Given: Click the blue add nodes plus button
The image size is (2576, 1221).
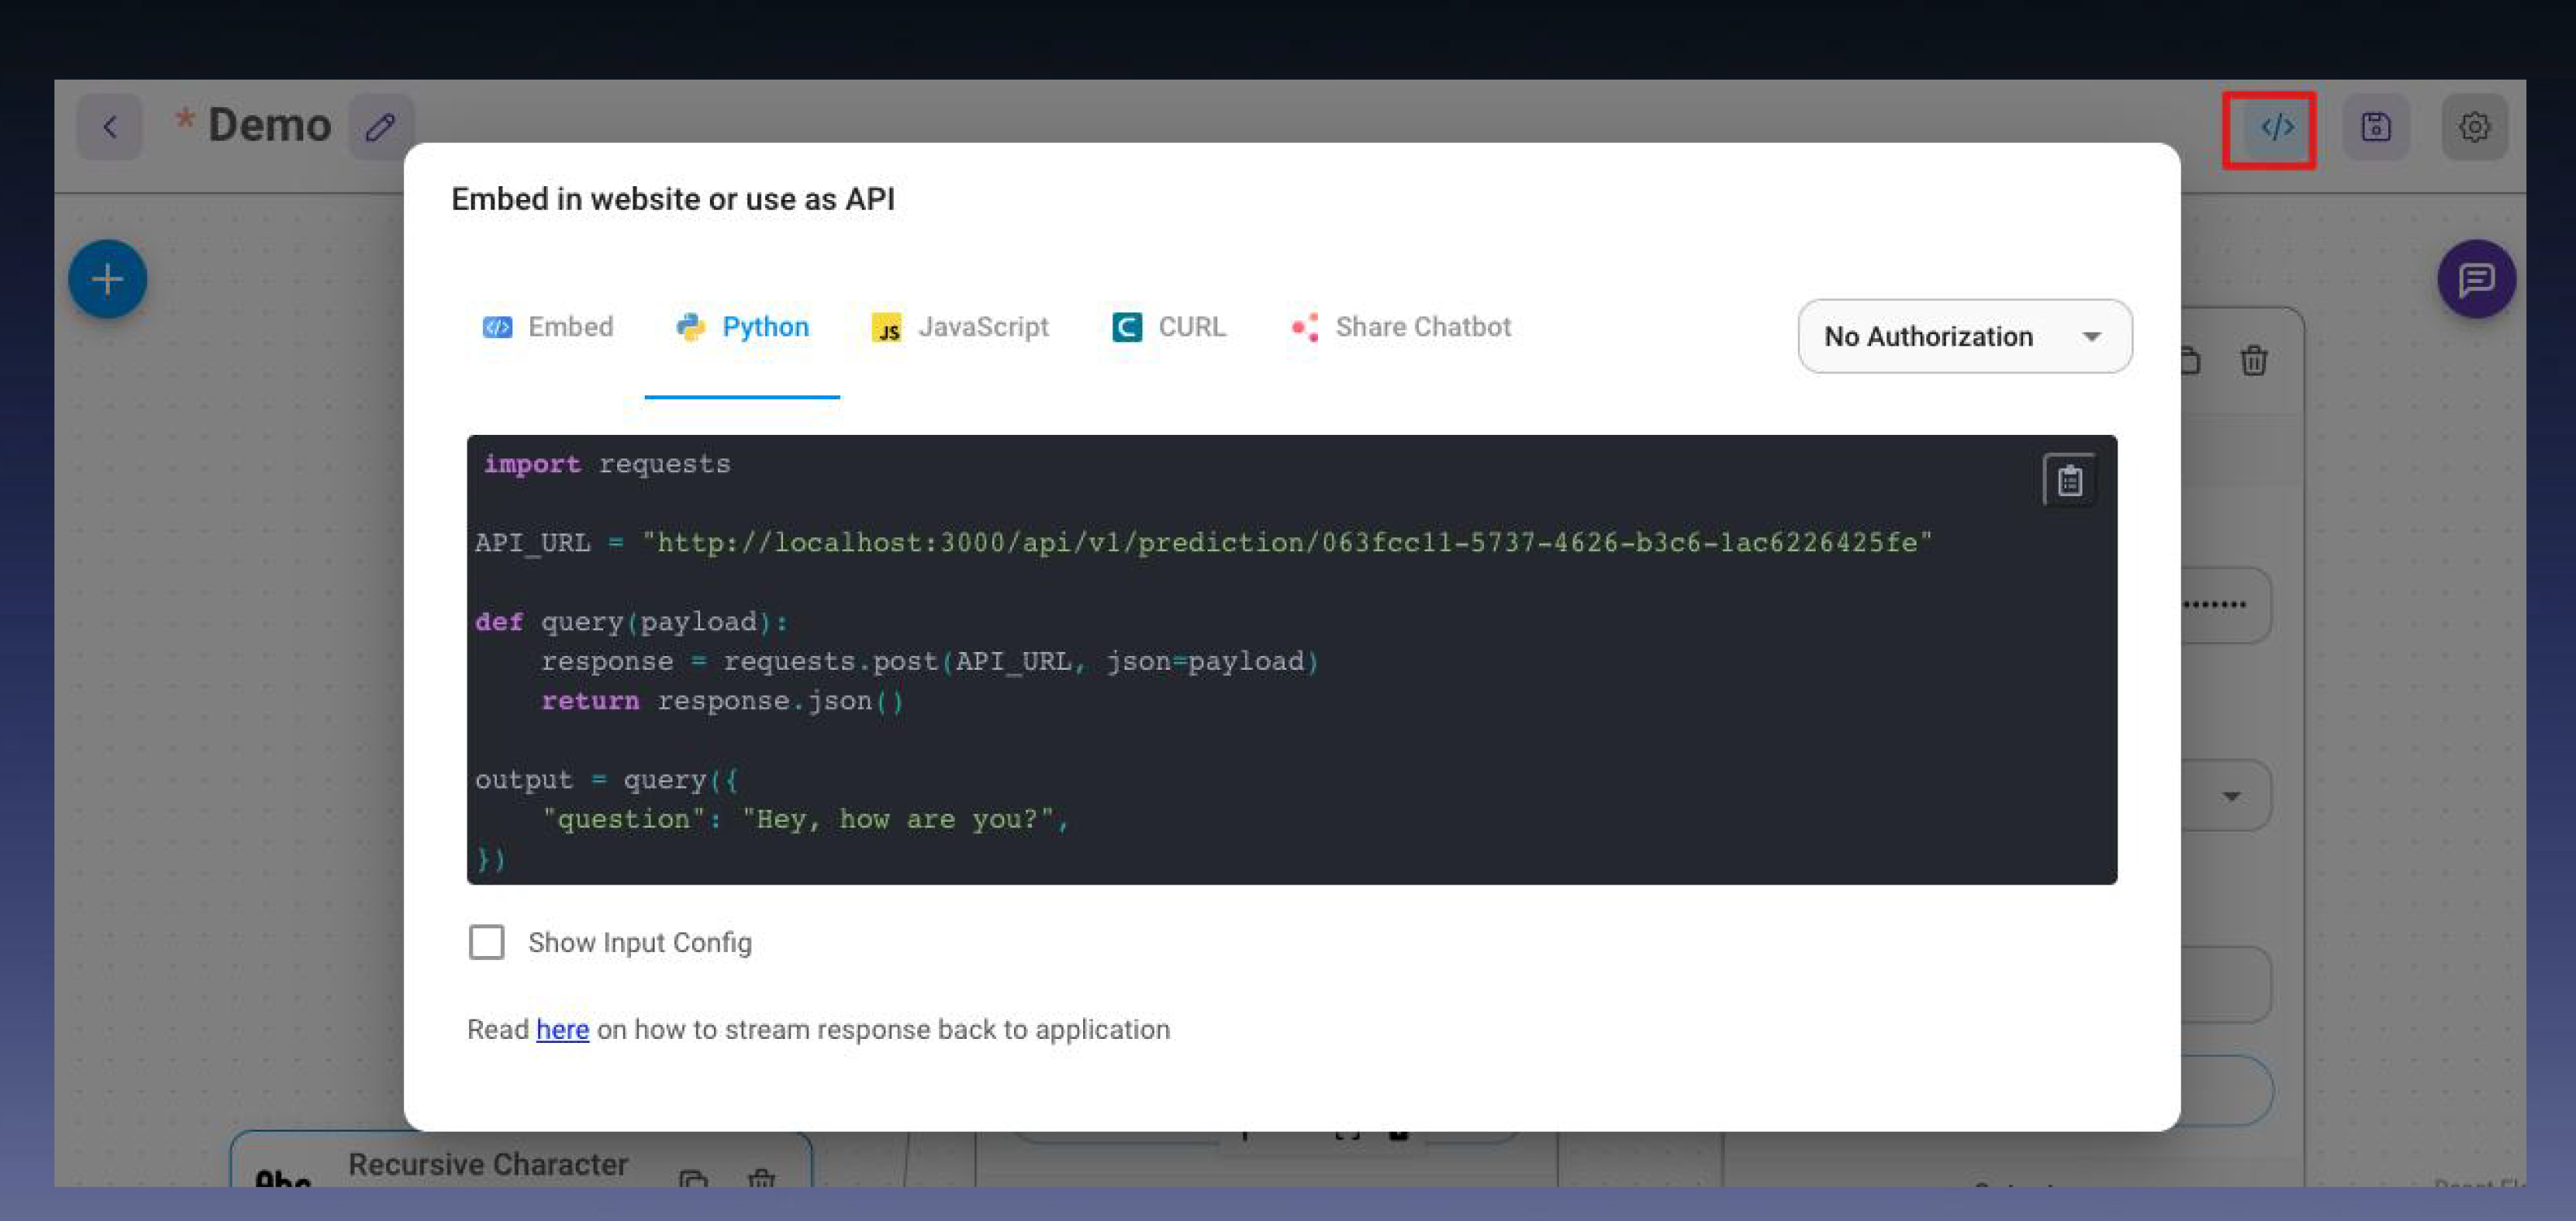Looking at the screenshot, I should point(107,279).
